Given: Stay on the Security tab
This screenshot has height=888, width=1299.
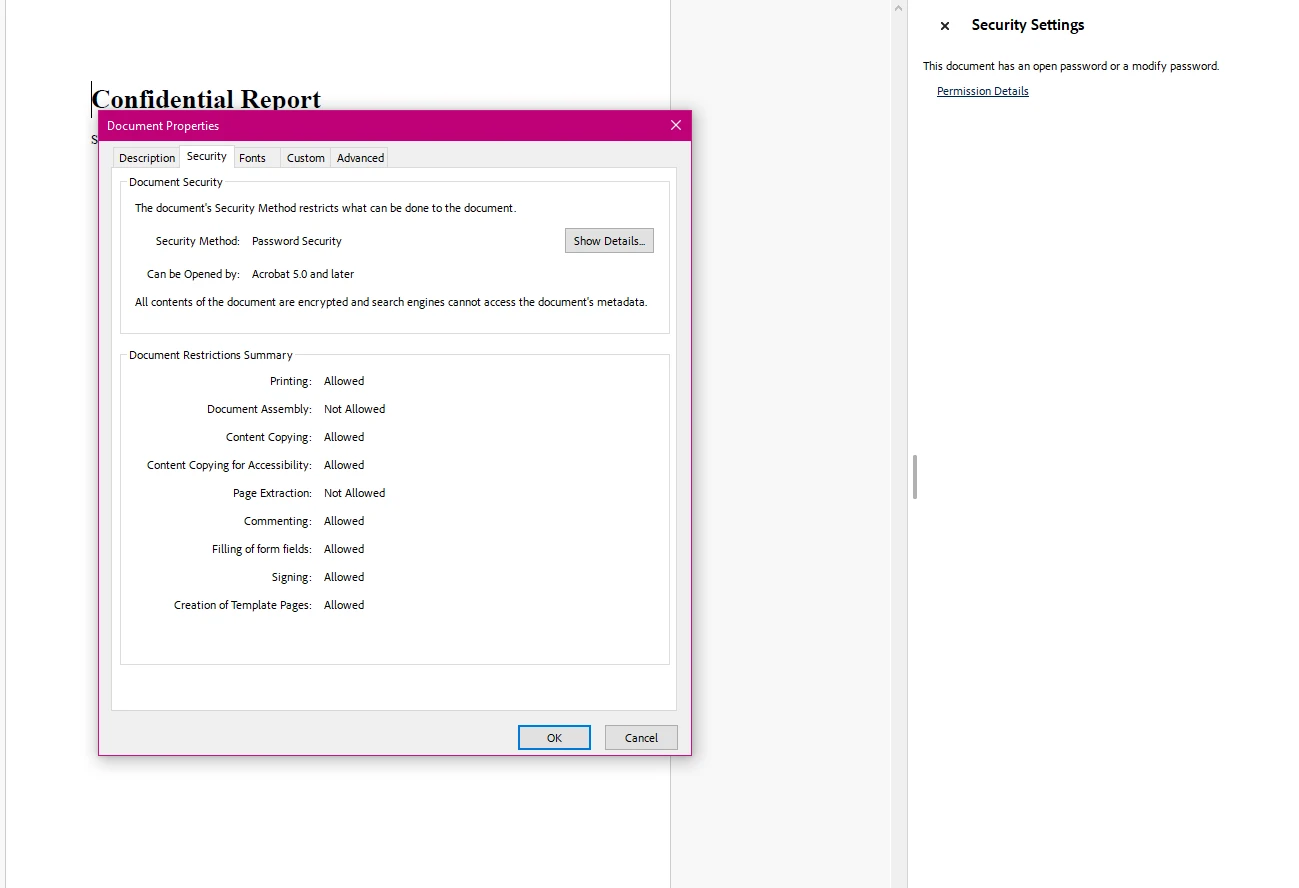Looking at the screenshot, I should pos(206,156).
